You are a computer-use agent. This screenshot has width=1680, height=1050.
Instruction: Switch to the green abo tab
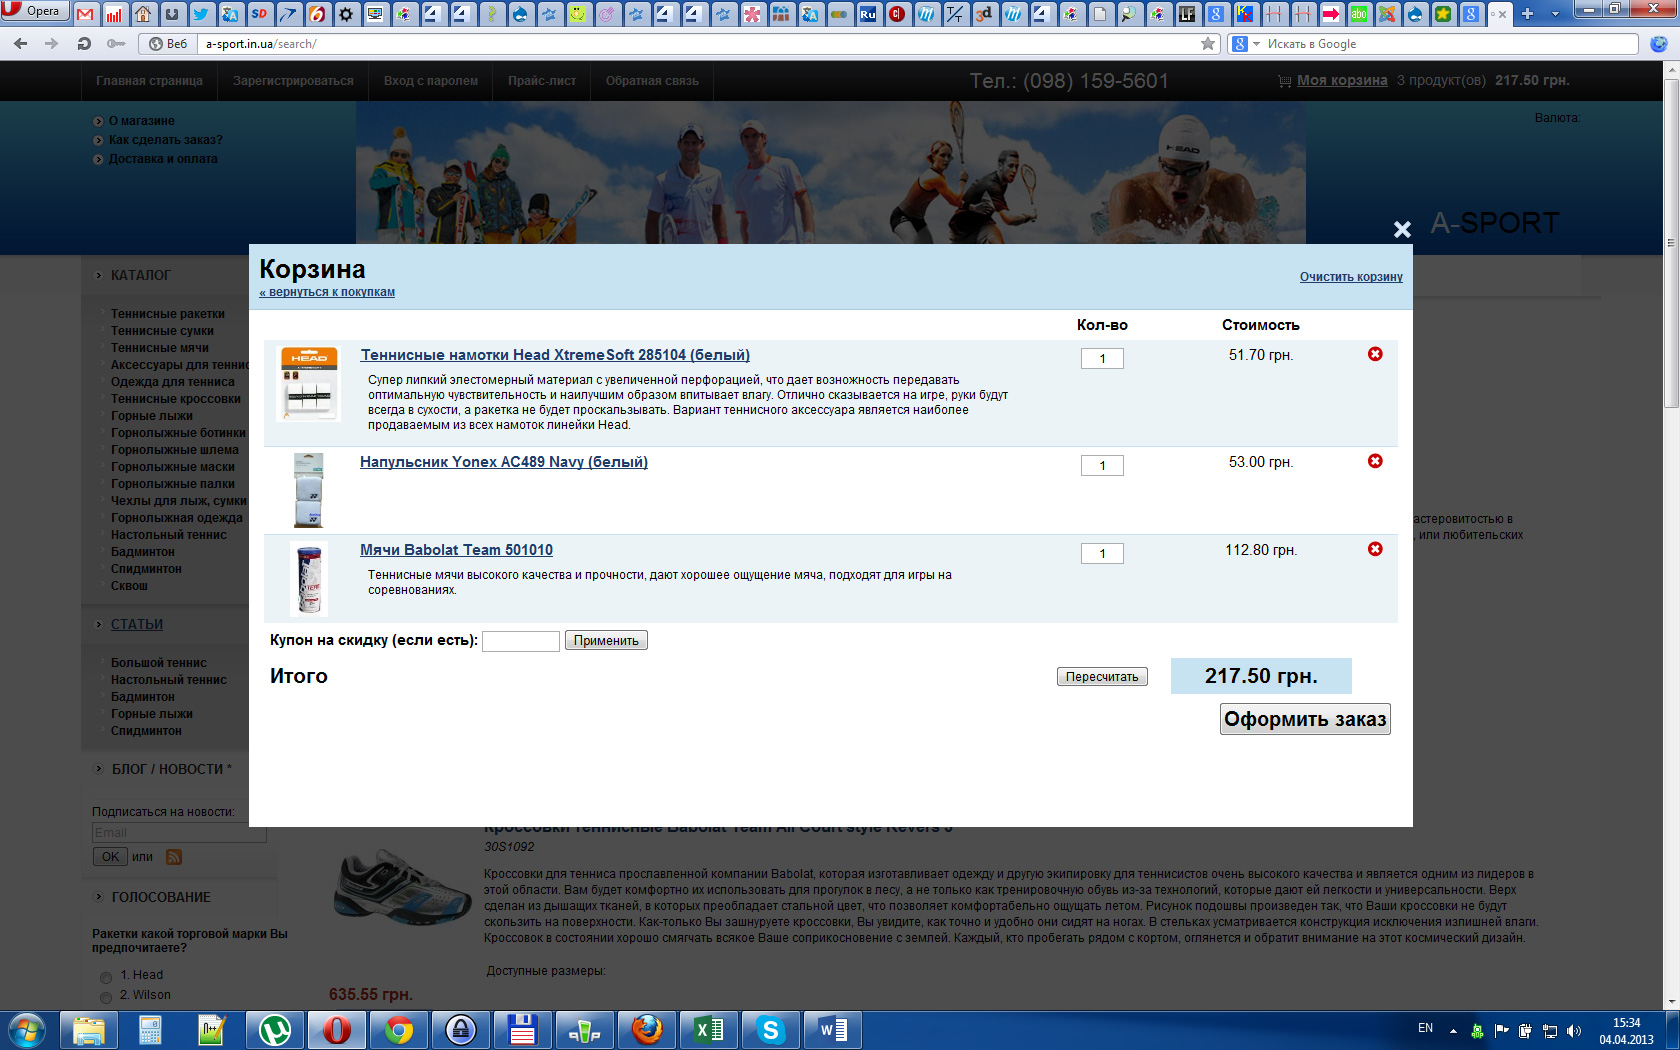coord(1359,14)
